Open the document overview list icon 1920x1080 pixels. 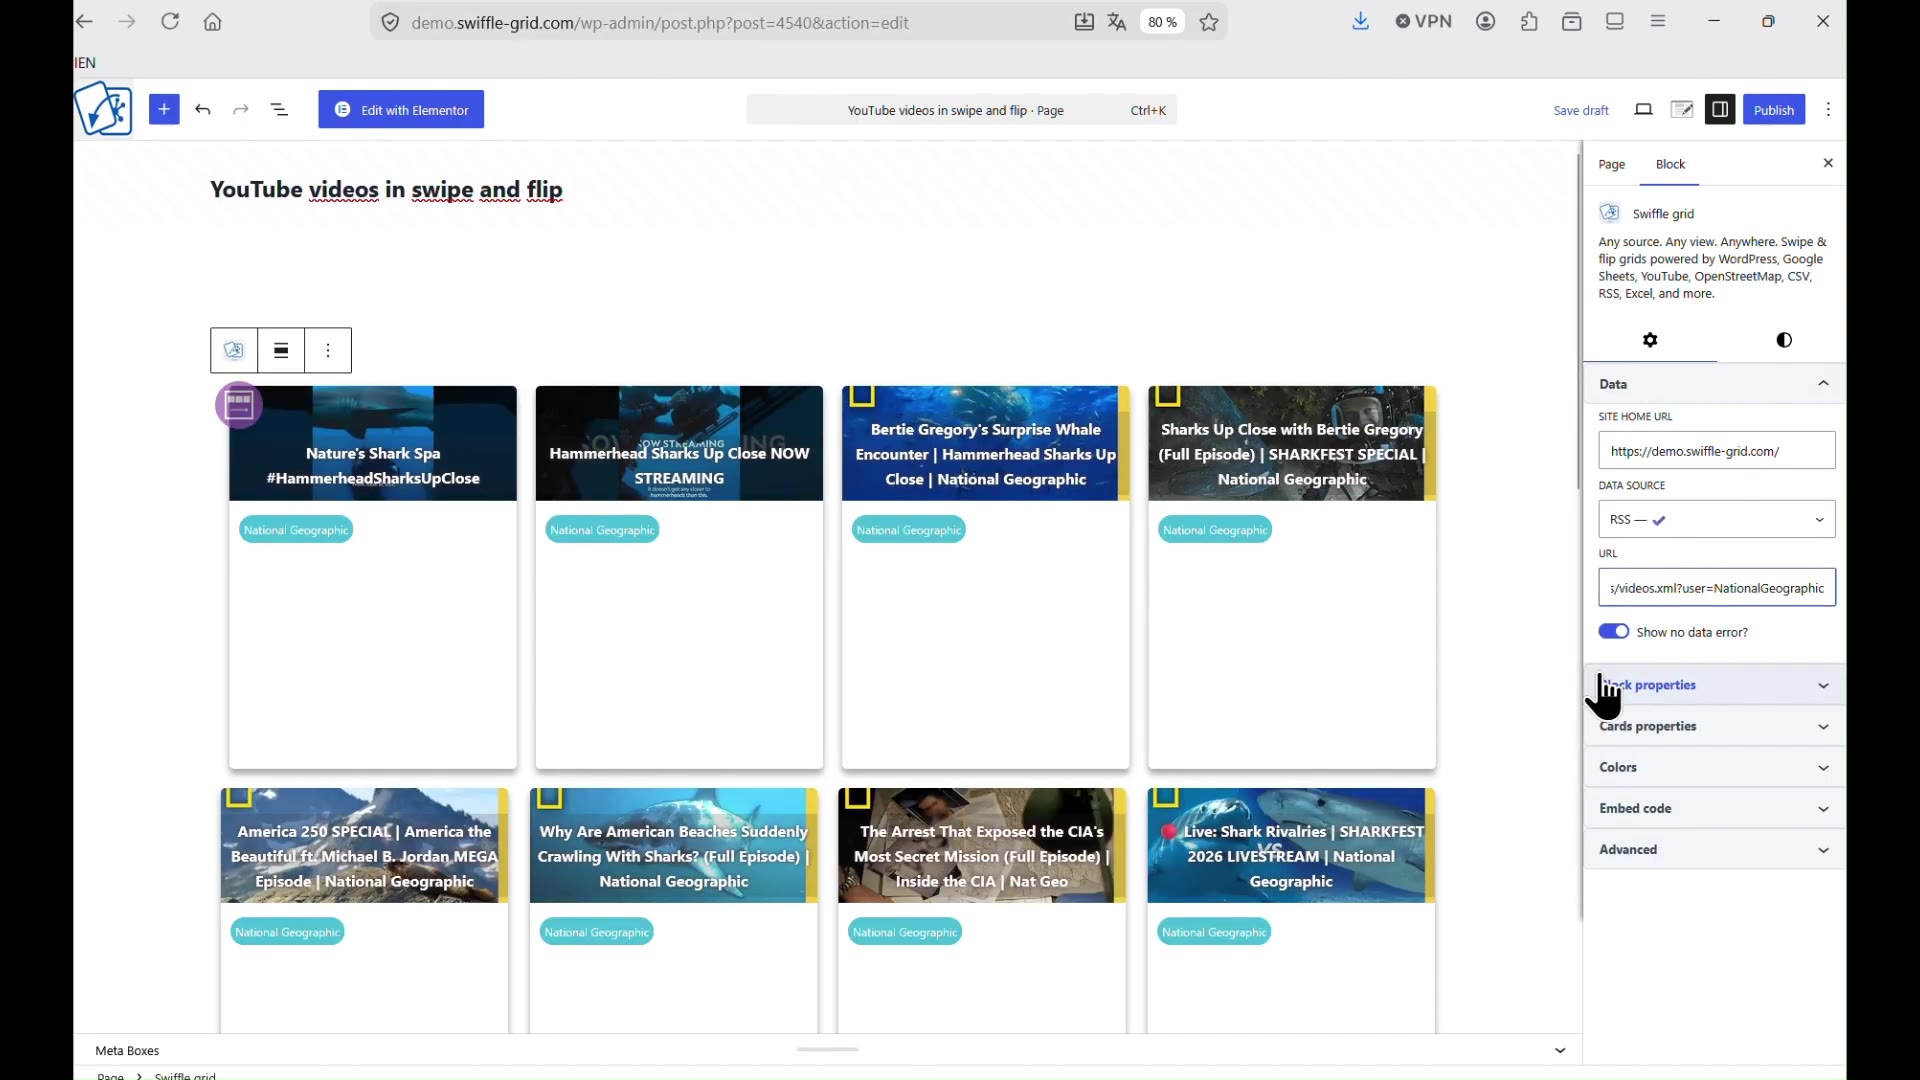pos(280,110)
